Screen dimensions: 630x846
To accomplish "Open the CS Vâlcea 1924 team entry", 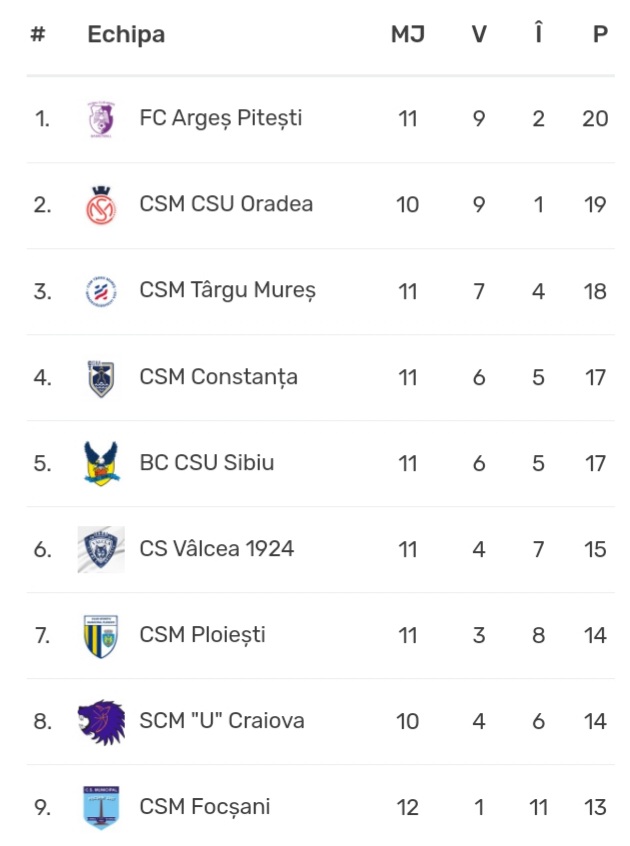I will [x=216, y=549].
